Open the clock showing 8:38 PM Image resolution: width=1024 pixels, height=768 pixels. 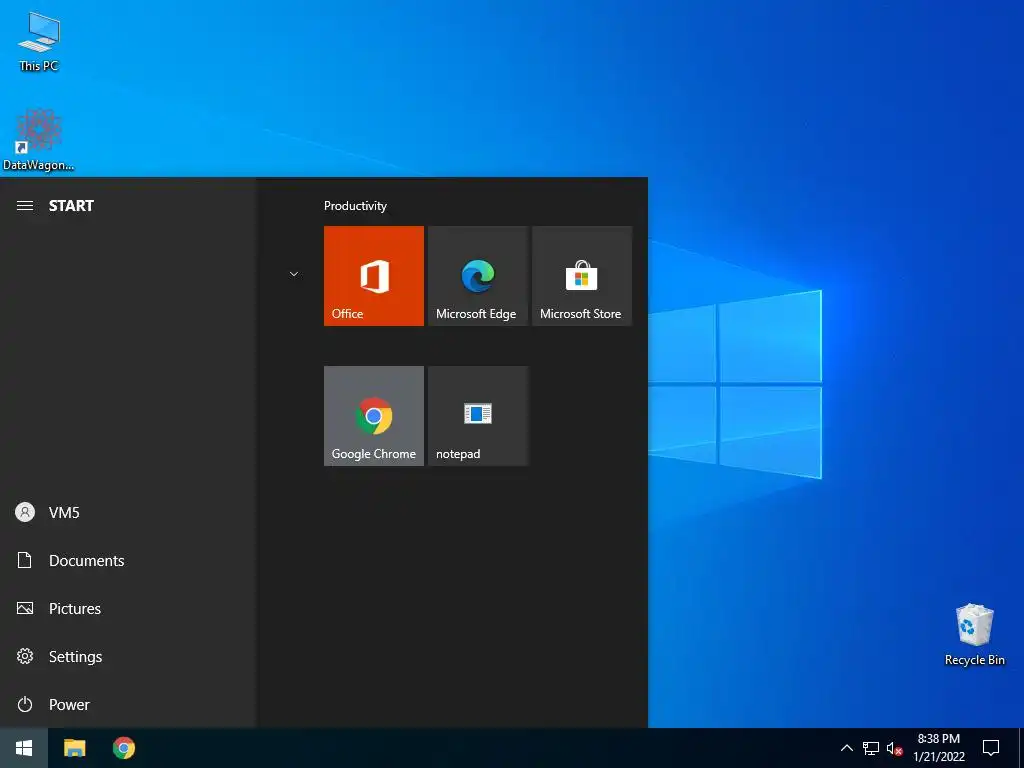[x=938, y=748]
